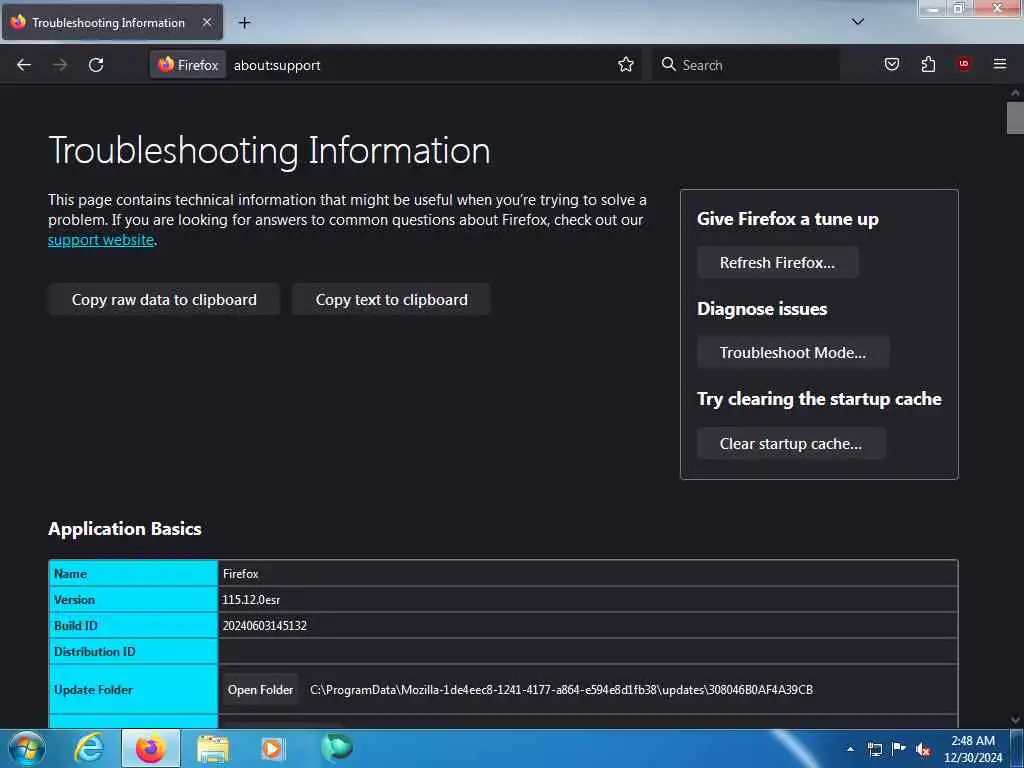Image resolution: width=1024 pixels, height=768 pixels.
Task: Click the search magnifier icon
Action: (668, 64)
